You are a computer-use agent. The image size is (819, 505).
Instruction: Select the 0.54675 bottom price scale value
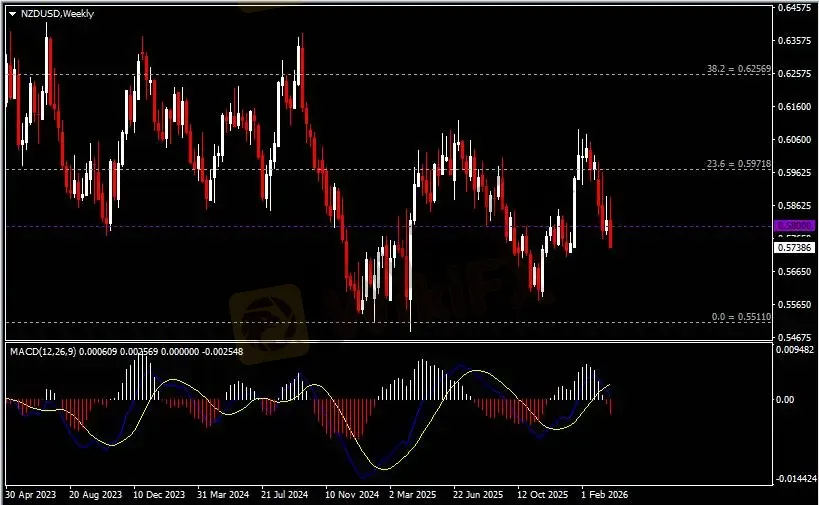[793, 337]
